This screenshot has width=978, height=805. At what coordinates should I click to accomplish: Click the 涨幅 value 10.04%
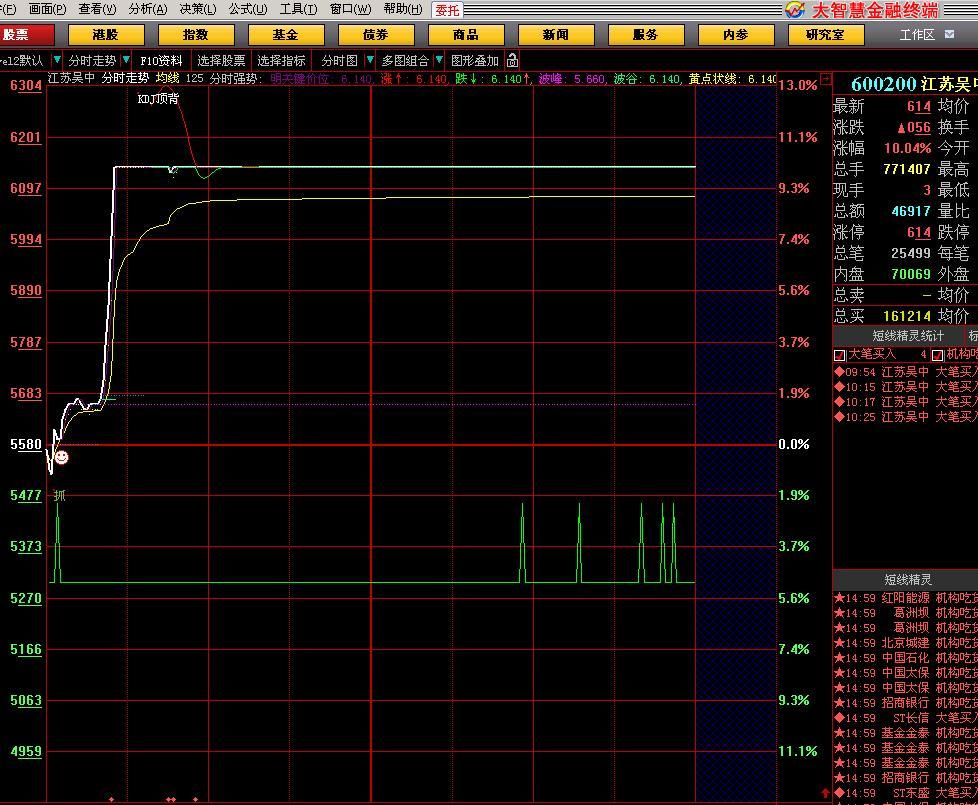point(907,148)
